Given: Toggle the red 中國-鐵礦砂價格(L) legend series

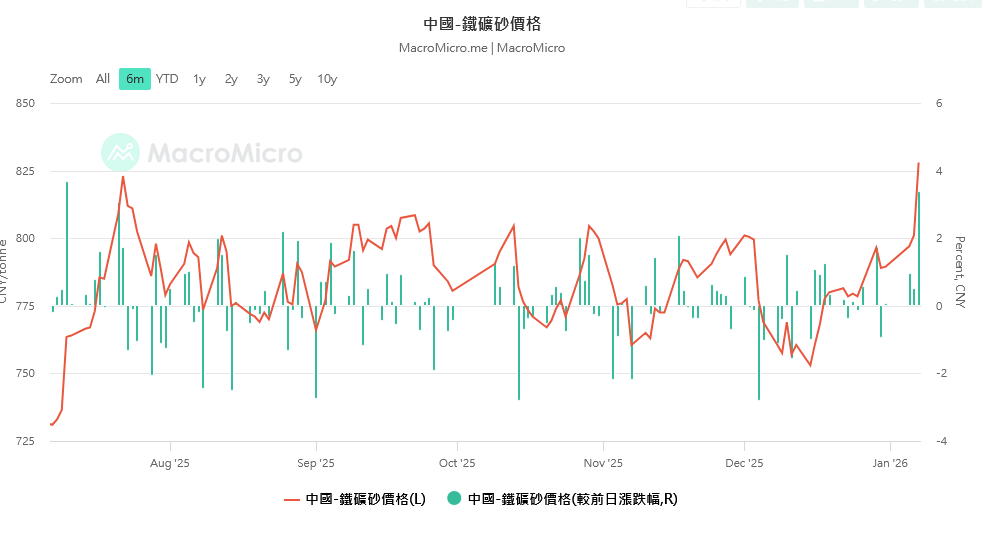Looking at the screenshot, I should pos(355,499).
